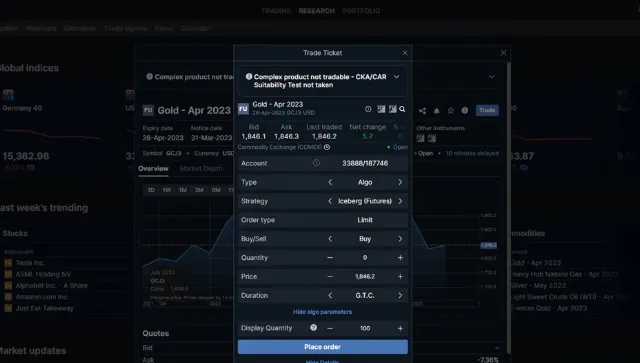The width and height of the screenshot is (640, 363).
Task: Increase Display Quantity with the plus button
Action: point(400,328)
